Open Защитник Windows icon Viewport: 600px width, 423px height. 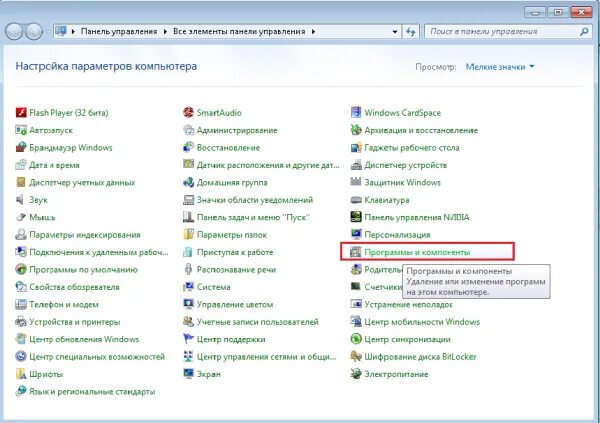356,182
